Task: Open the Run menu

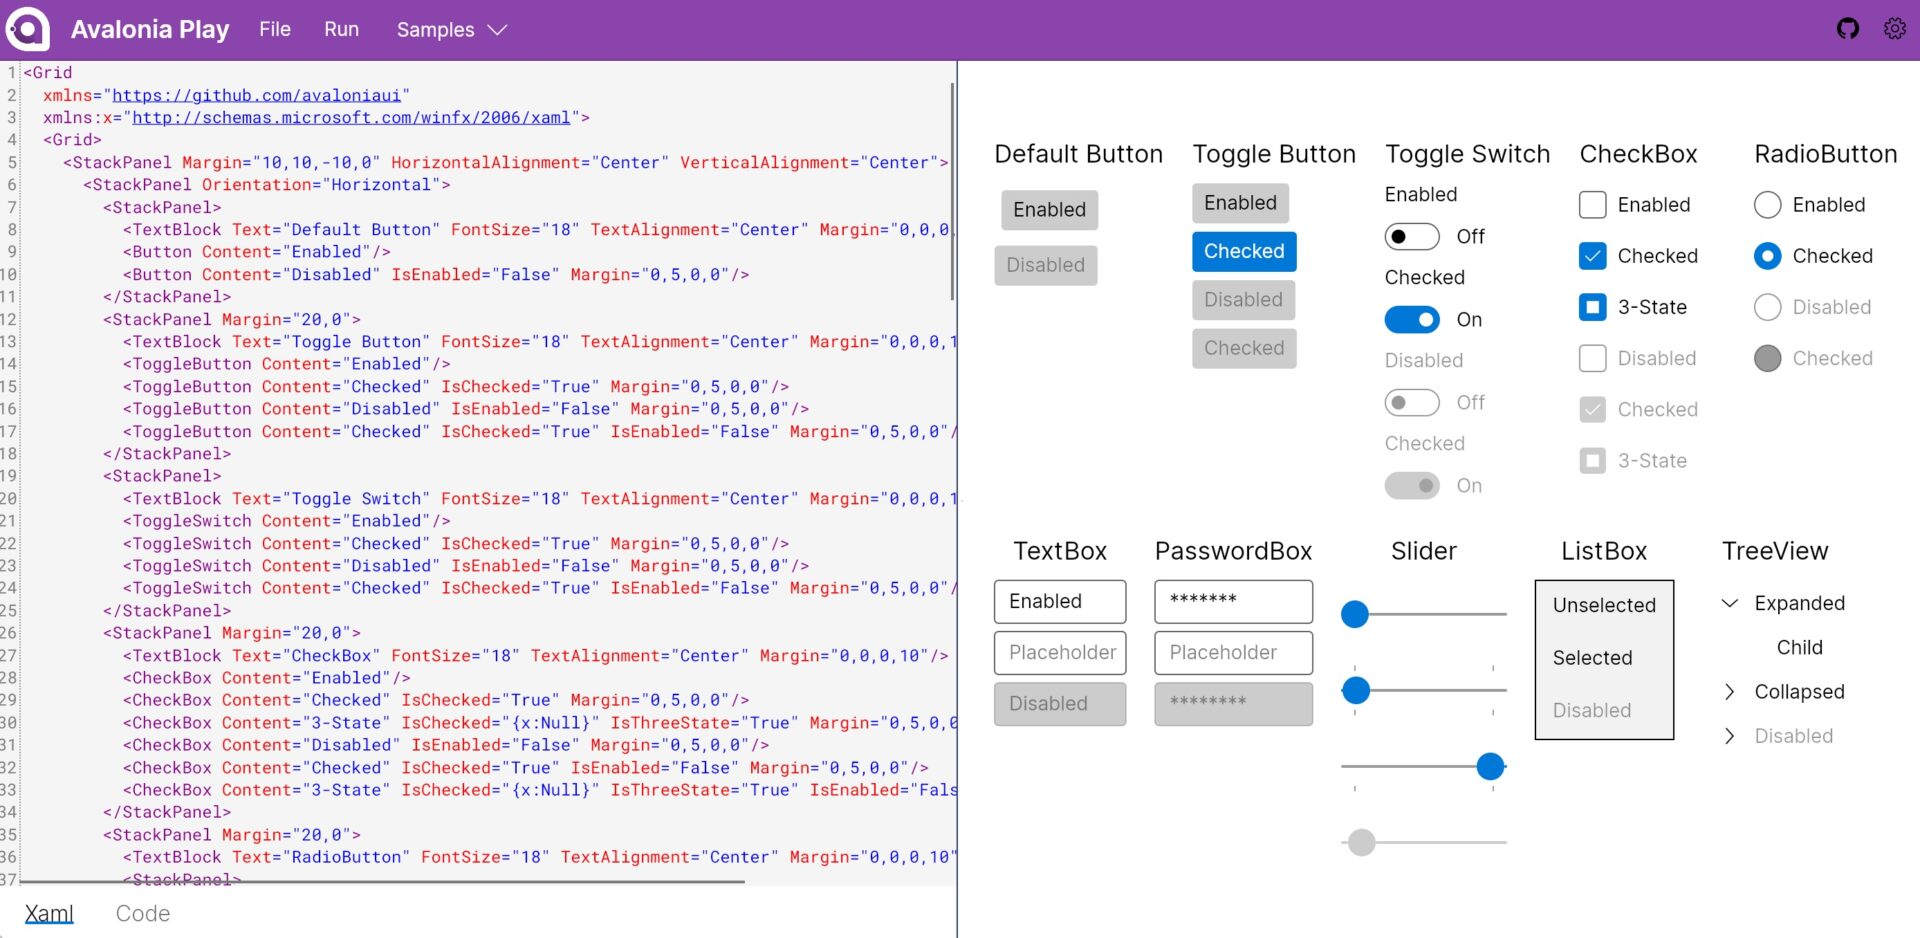Action: click(341, 29)
